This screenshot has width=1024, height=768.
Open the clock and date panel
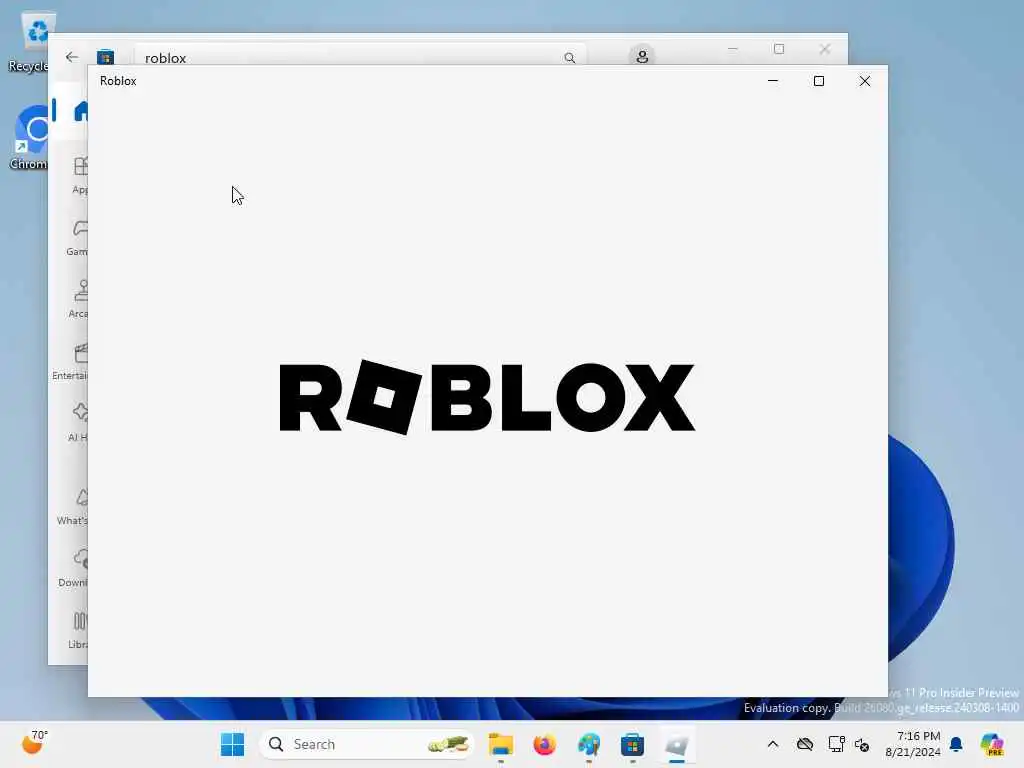point(912,744)
